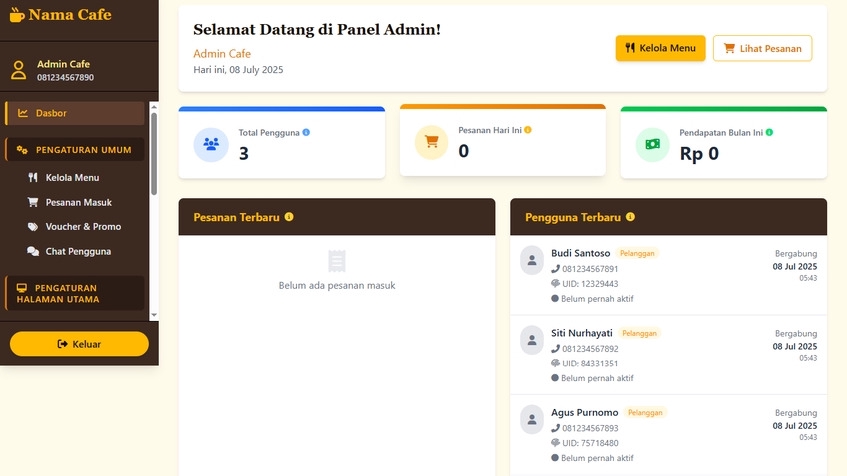Viewport: 847px width, 476px height.
Task: Open Voucher & Promo sidebar menu
Action: tap(83, 227)
